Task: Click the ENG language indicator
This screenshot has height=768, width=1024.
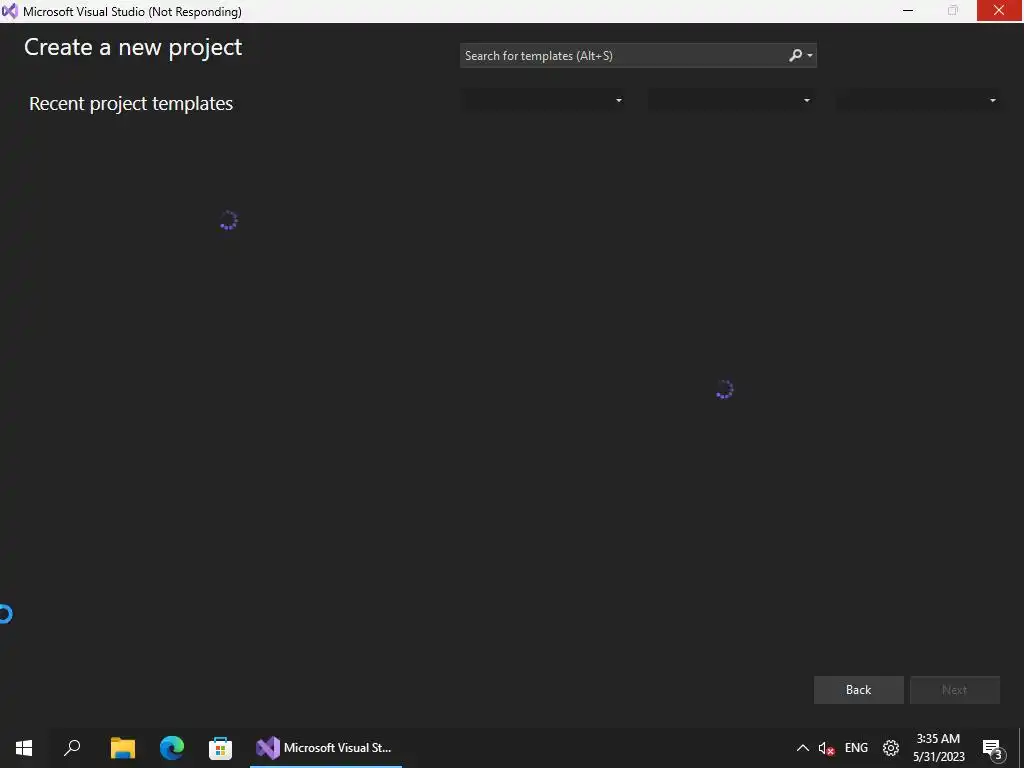Action: [x=856, y=748]
